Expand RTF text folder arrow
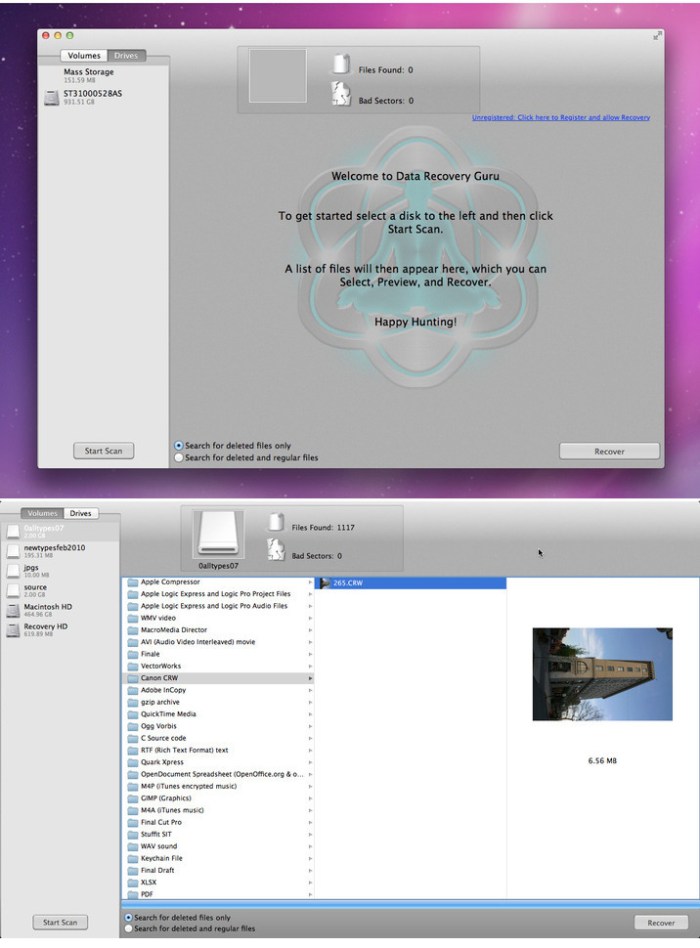700x948 pixels. 310,750
